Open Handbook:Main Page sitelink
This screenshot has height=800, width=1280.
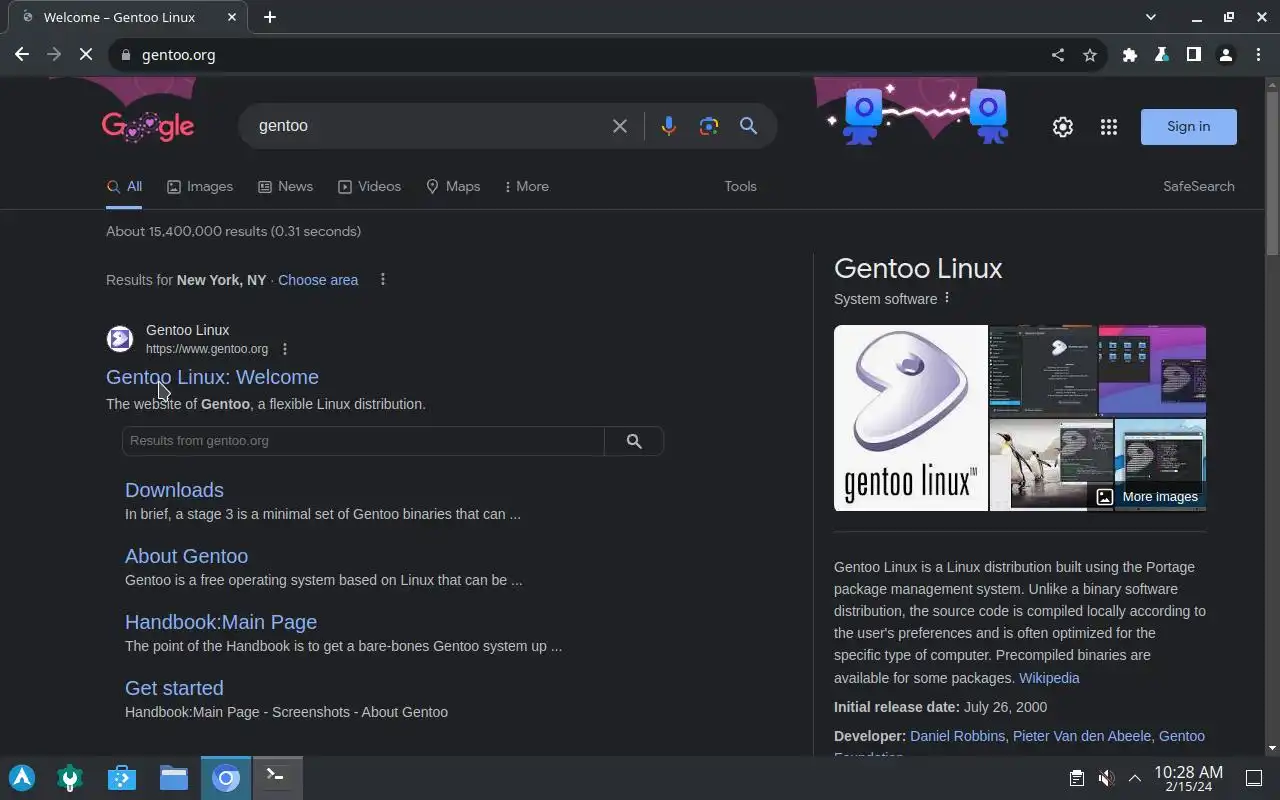click(221, 622)
